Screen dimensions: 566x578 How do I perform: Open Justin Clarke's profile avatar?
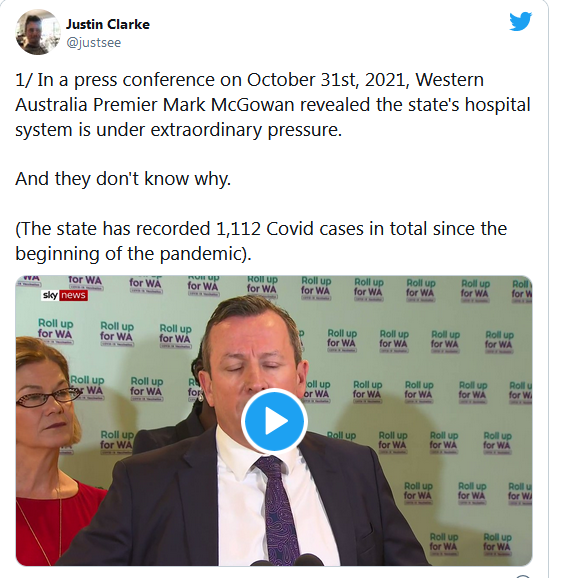pyautogui.click(x=37, y=32)
